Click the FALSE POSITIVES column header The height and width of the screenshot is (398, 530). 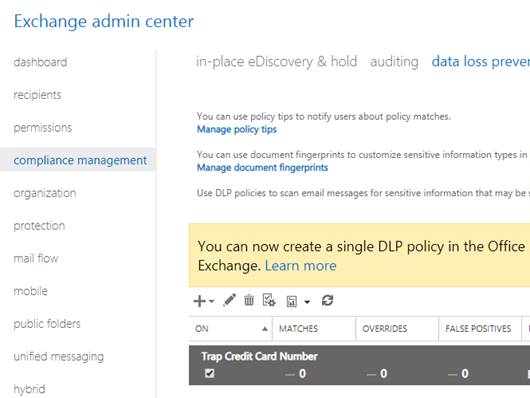(480, 329)
